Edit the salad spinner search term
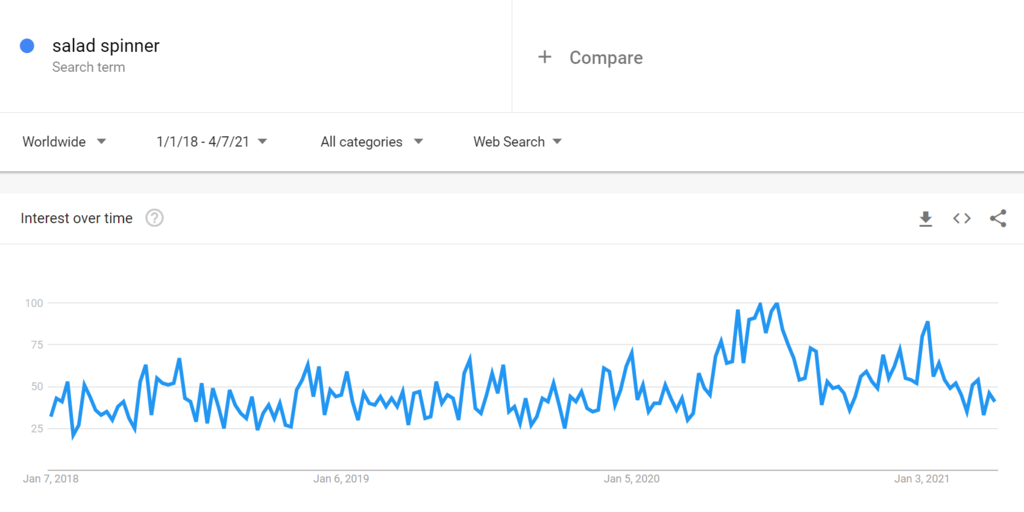 pos(105,46)
